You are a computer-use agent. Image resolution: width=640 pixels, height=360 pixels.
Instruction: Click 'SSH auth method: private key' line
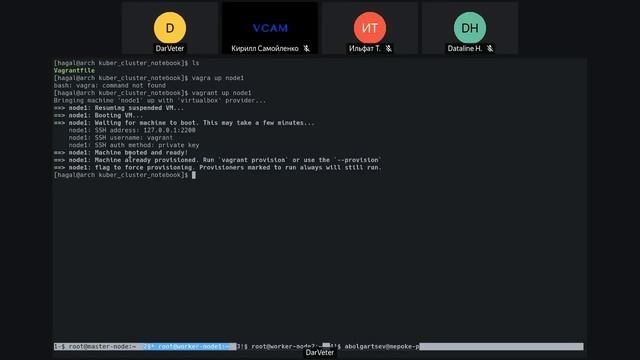134,145
